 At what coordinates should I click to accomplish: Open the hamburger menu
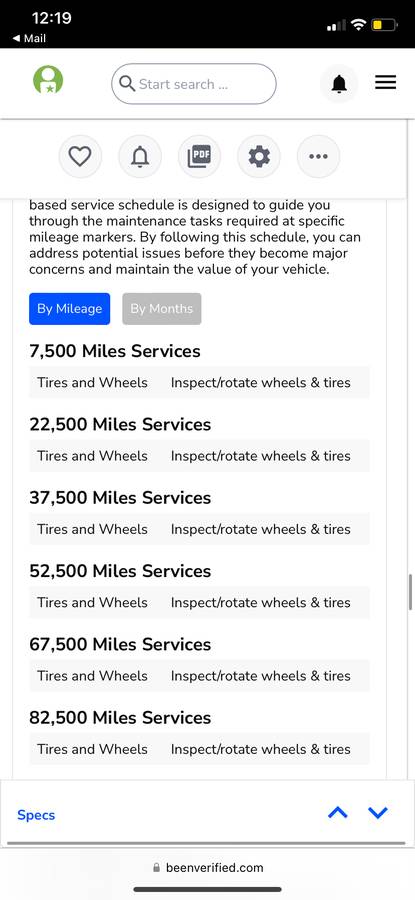pos(386,83)
